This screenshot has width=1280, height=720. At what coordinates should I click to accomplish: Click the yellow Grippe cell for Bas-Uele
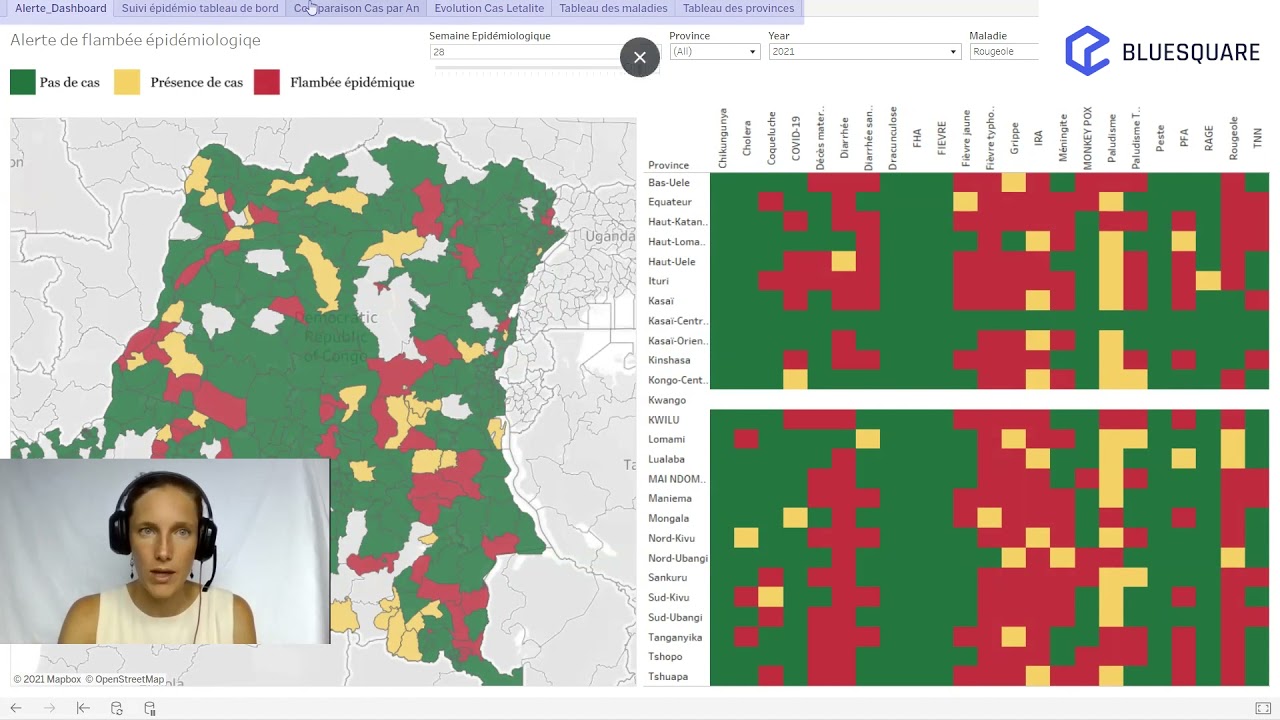[x=1014, y=182]
